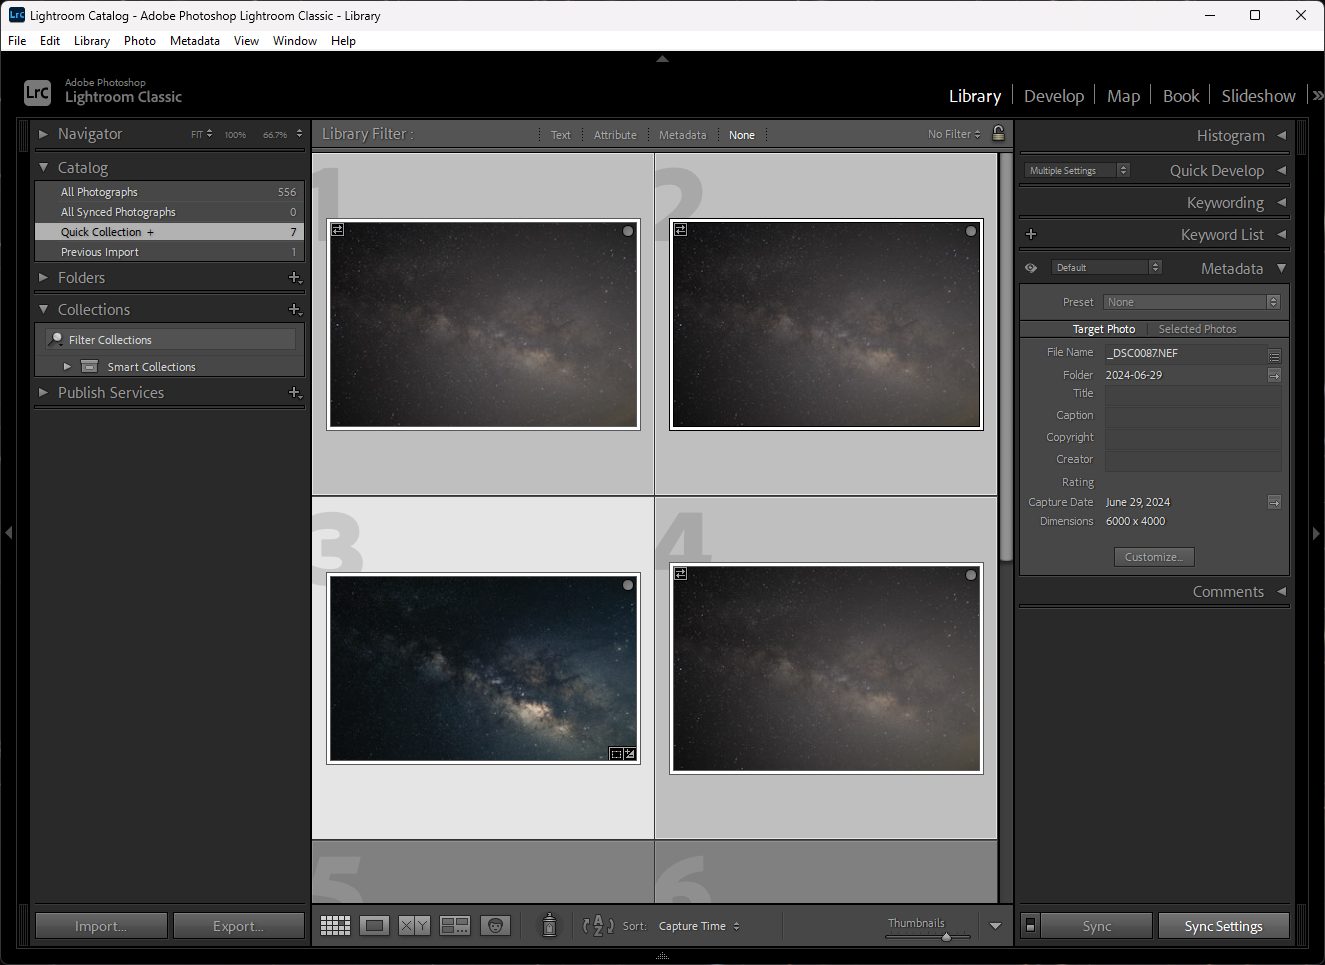
Task: Toggle the Metadata panel eye icon
Action: pos(1031,268)
